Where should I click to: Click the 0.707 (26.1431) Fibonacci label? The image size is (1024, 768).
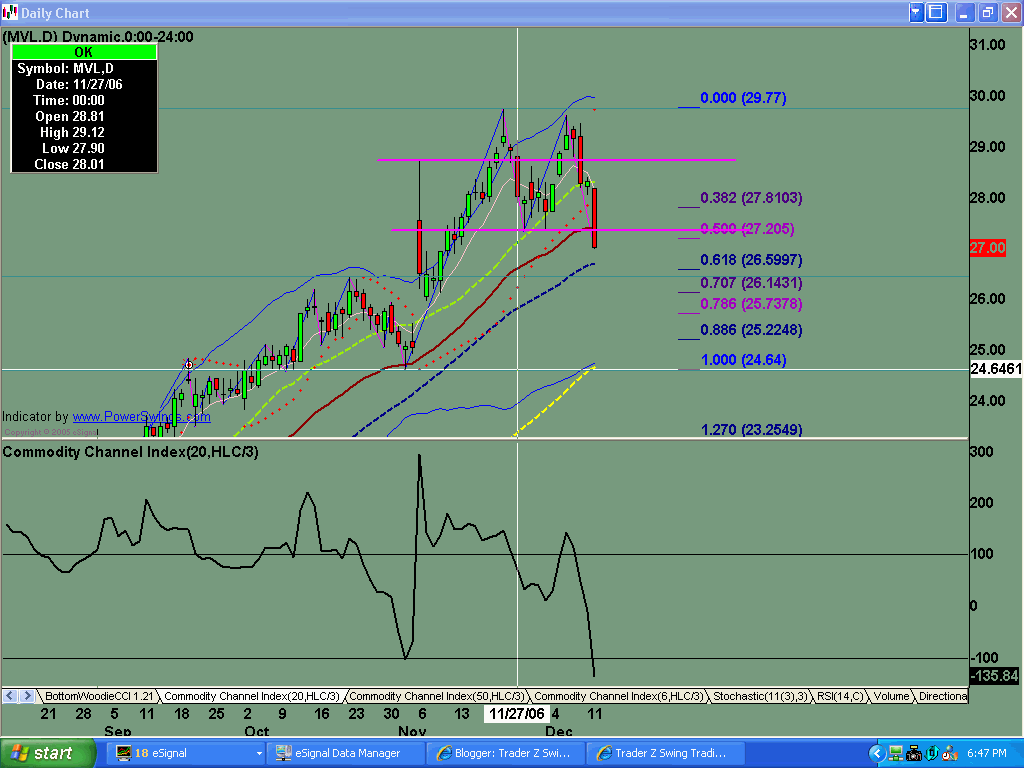(751, 283)
